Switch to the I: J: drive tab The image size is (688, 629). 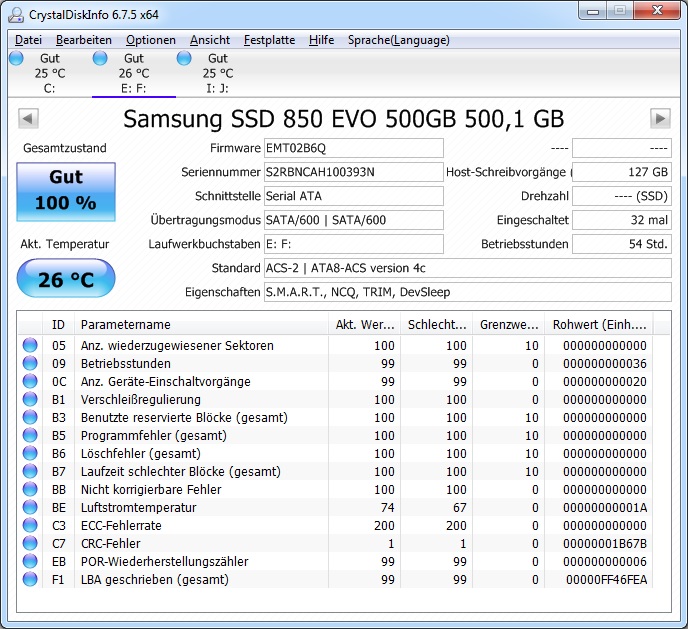[x=218, y=73]
